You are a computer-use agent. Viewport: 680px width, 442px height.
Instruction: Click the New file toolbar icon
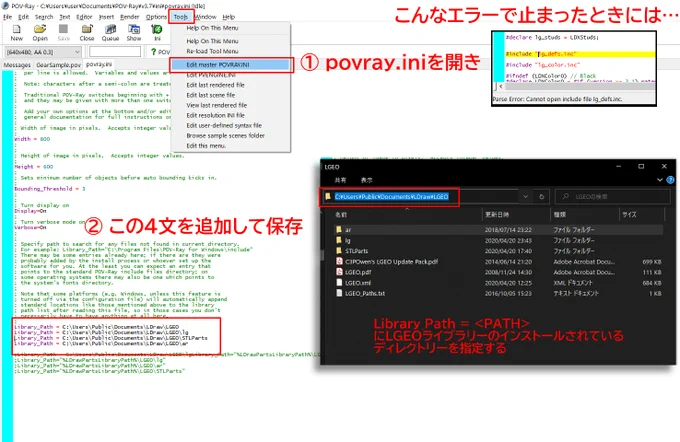[x=16, y=29]
